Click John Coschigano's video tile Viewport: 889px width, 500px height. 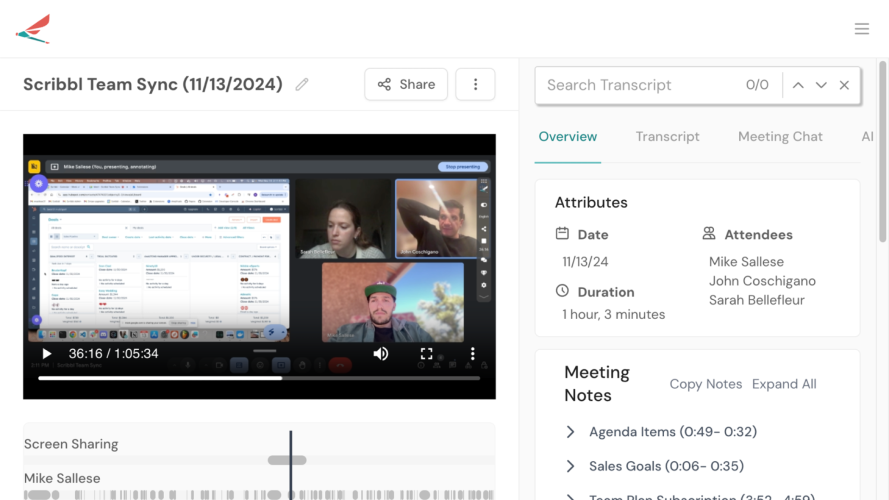click(436, 218)
